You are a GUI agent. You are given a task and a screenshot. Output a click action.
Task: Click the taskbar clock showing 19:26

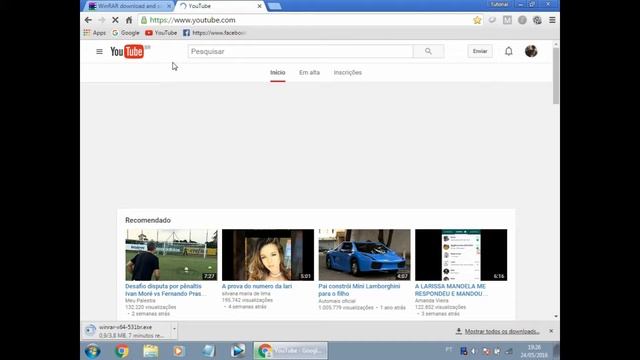[534, 351]
